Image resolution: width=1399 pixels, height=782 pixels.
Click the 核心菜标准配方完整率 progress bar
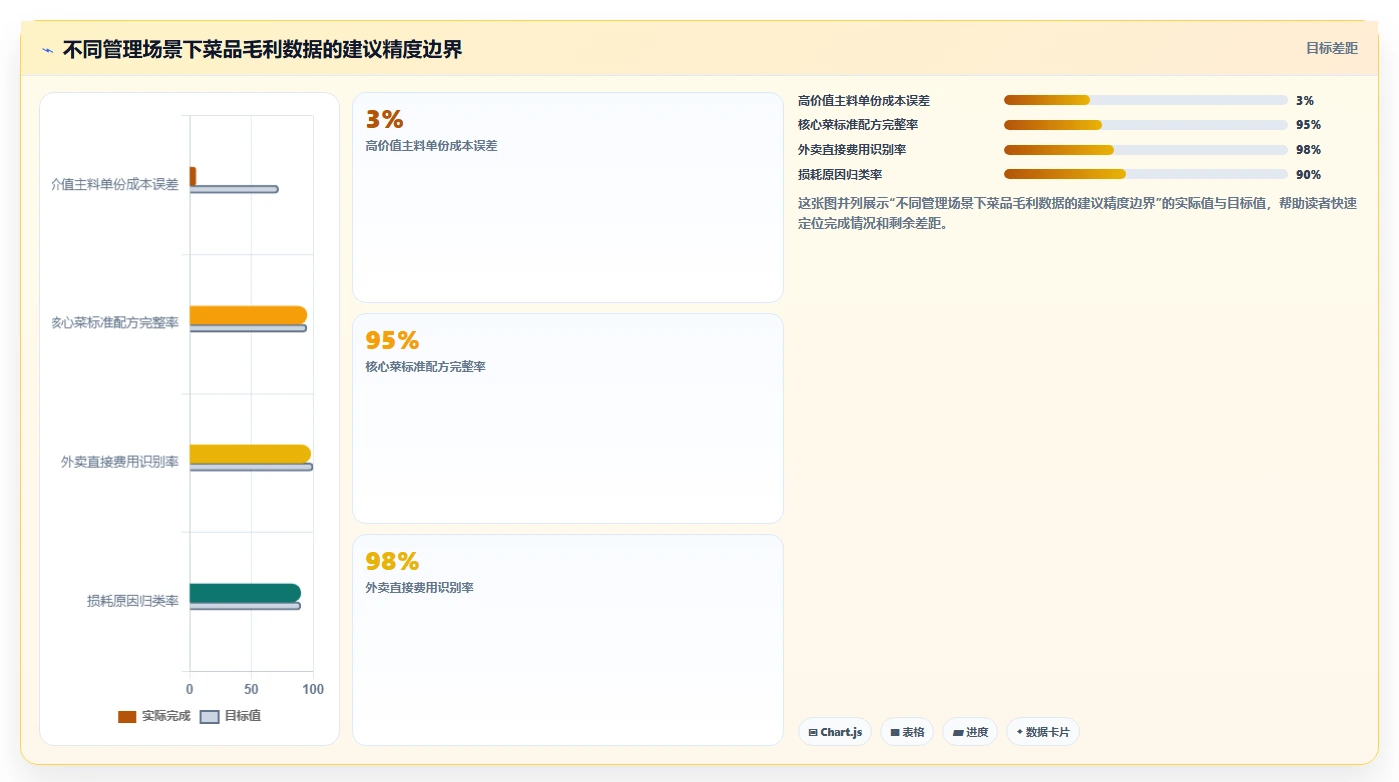point(1146,125)
